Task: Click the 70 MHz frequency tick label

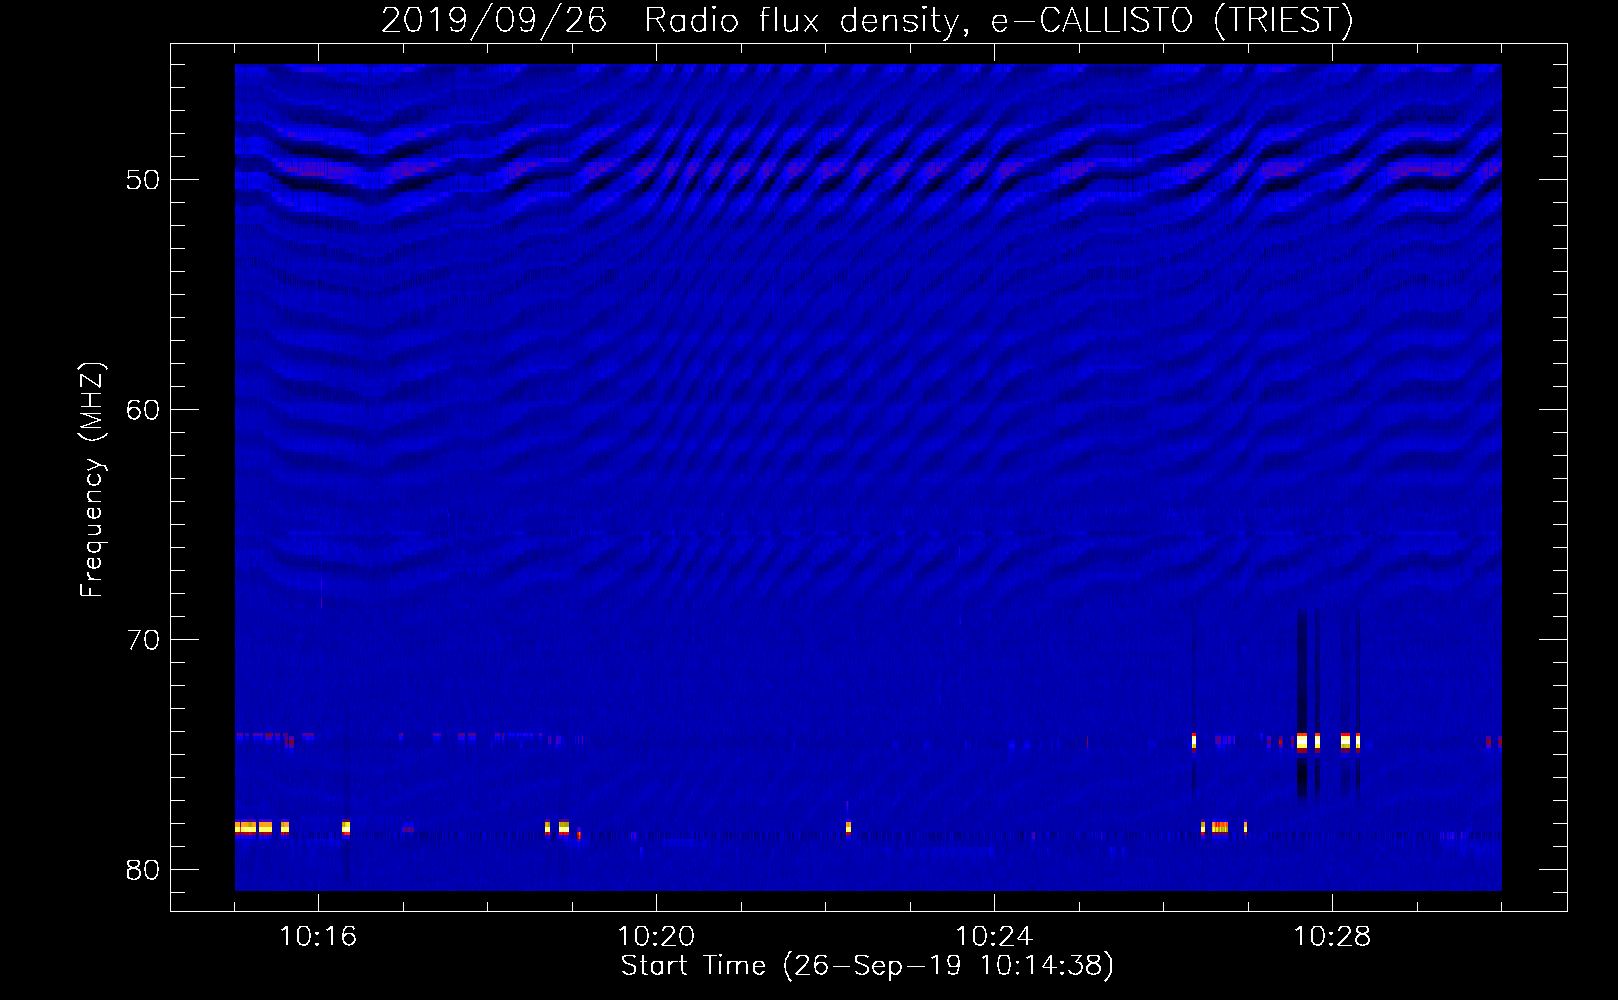Action: pos(143,641)
